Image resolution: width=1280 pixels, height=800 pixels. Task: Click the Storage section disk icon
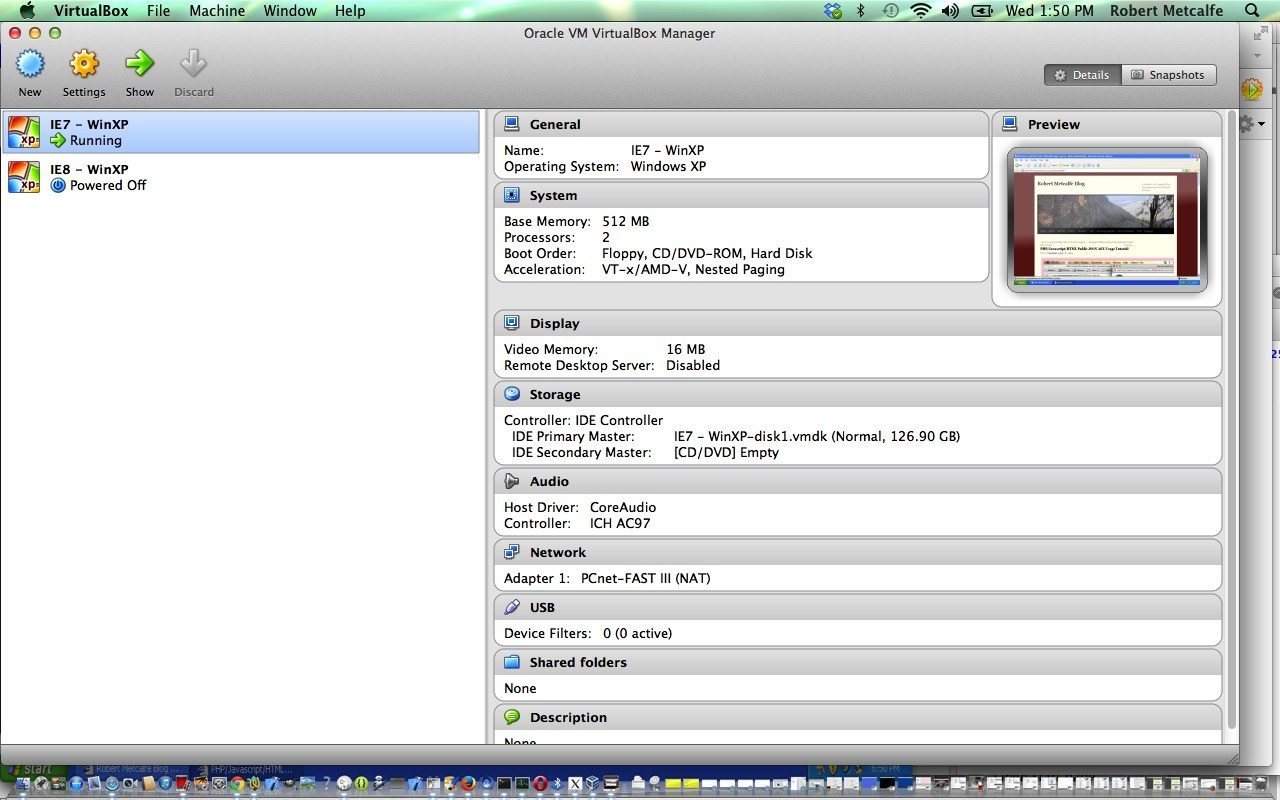pyautogui.click(x=512, y=394)
